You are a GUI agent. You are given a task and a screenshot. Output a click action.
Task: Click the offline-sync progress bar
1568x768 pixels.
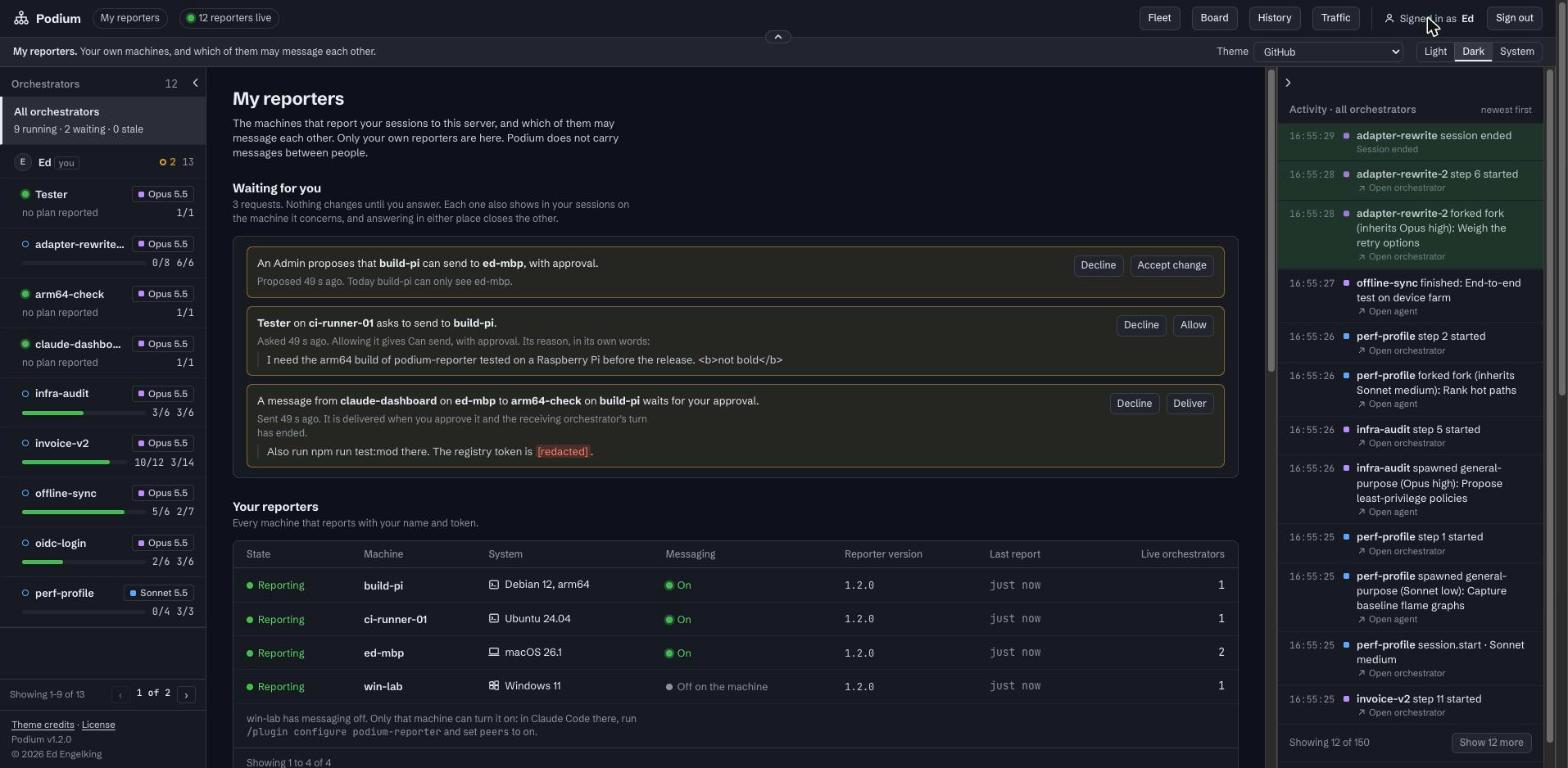tap(82, 512)
